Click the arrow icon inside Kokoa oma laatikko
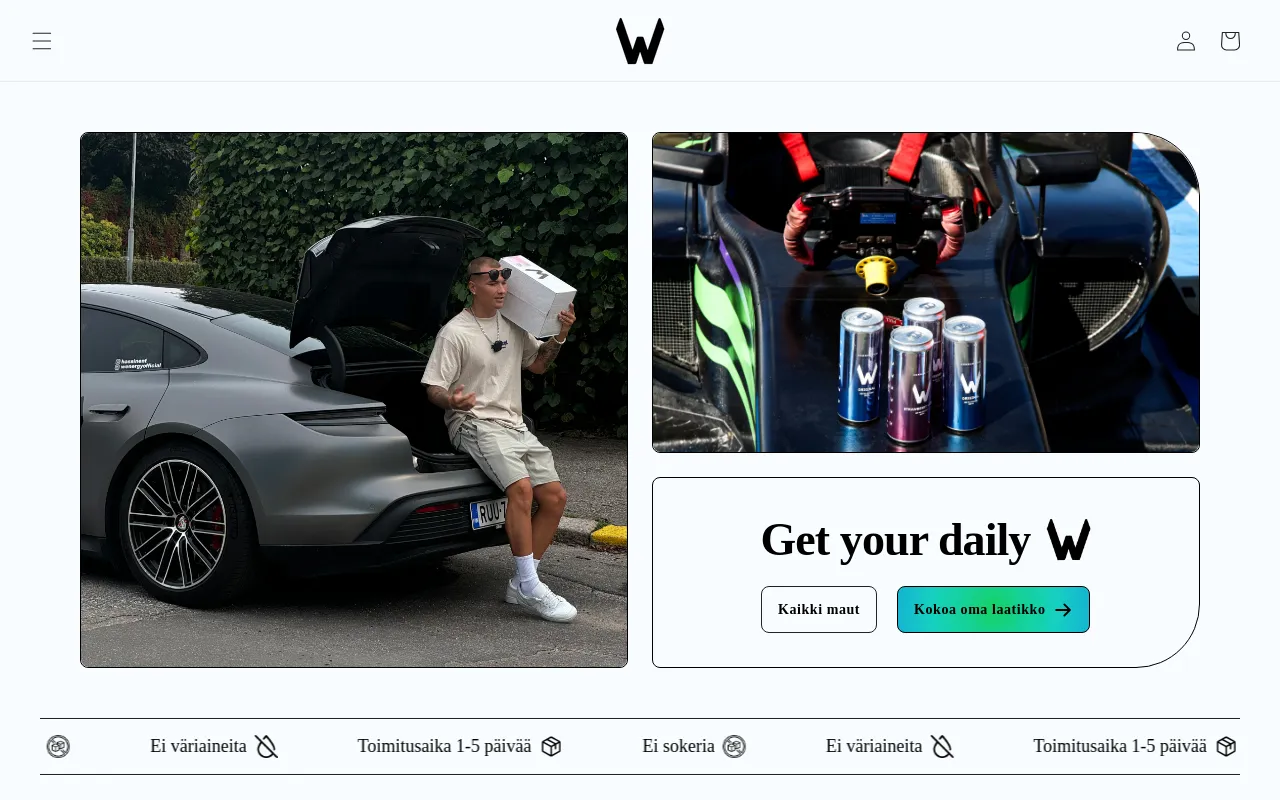Screen dimensions: 1280x800 (x=1063, y=610)
